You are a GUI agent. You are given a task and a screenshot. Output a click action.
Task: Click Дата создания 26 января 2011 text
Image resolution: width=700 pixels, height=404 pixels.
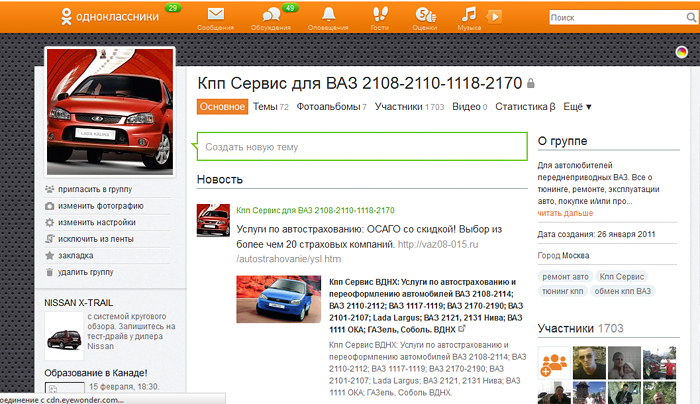[596, 234]
